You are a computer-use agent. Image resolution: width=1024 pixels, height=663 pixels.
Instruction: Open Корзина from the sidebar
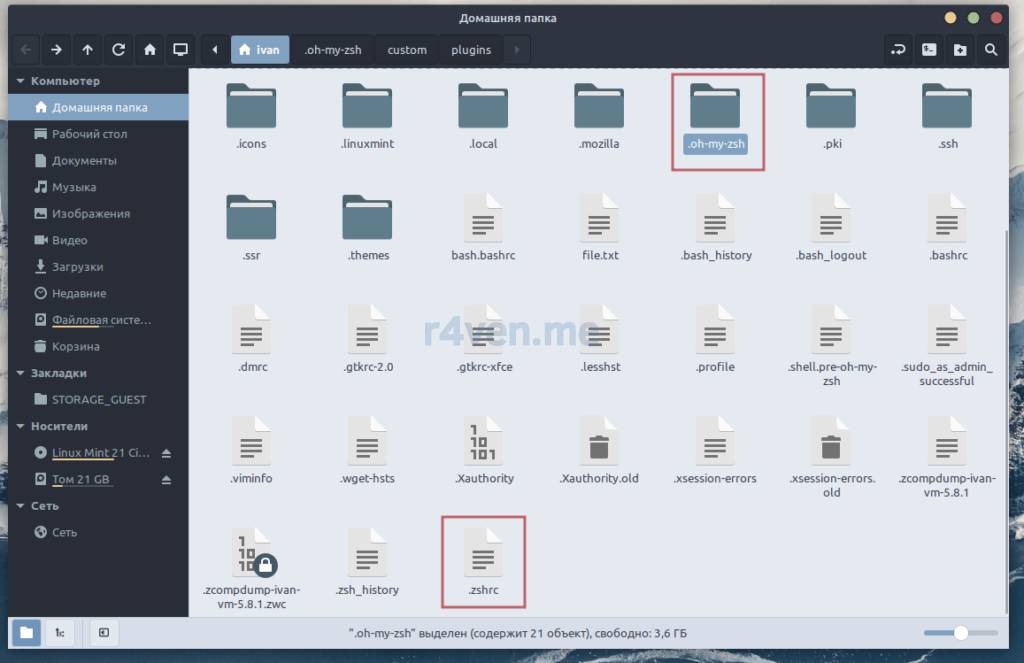pos(75,347)
